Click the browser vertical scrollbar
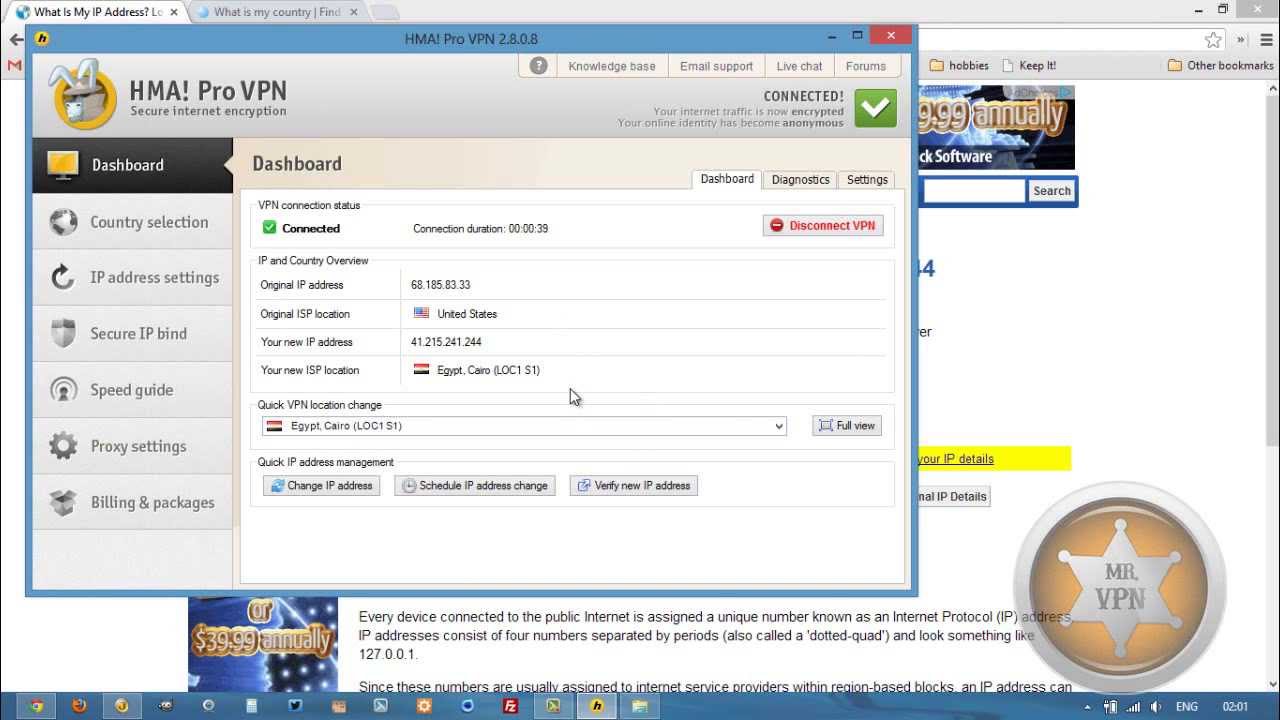This screenshot has height=720, width=1280. (1272, 270)
